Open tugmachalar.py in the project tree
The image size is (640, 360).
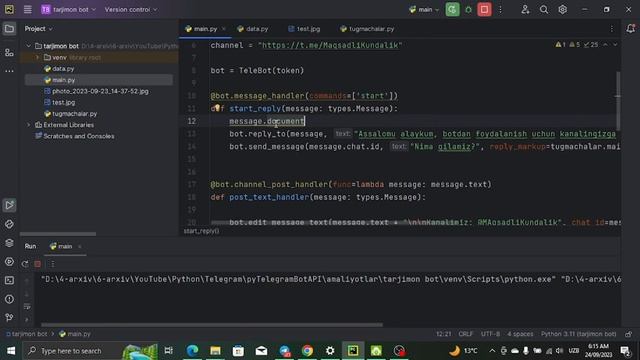coord(71,113)
